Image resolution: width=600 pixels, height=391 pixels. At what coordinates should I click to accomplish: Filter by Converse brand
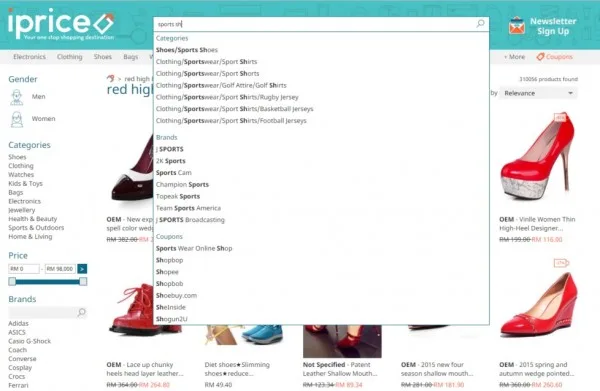click(x=22, y=359)
